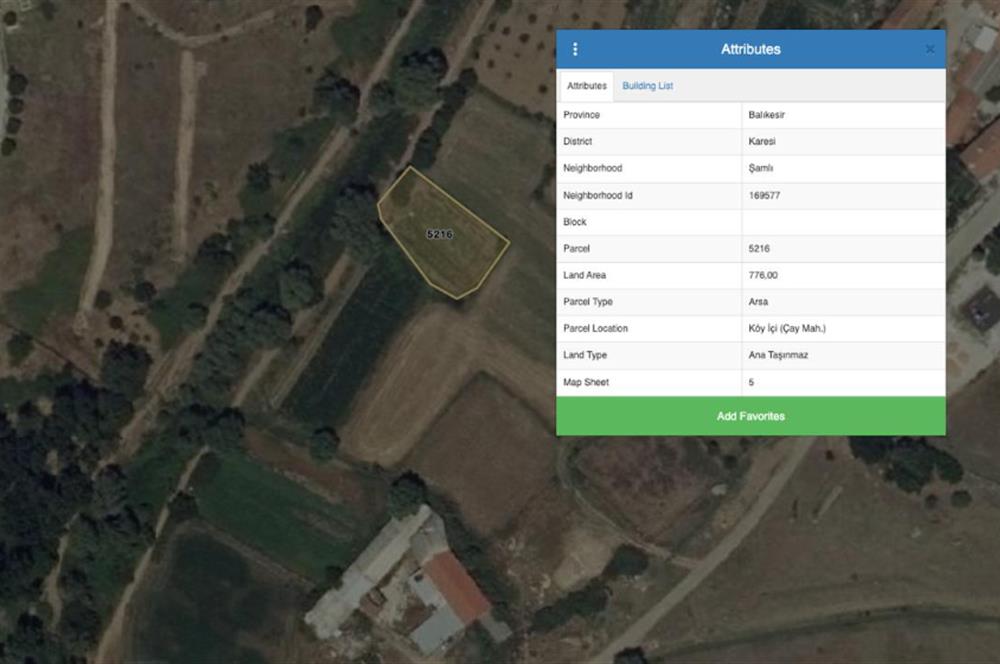
Task: Click the Land Type value Ana Taşınmaz
Action: click(778, 355)
